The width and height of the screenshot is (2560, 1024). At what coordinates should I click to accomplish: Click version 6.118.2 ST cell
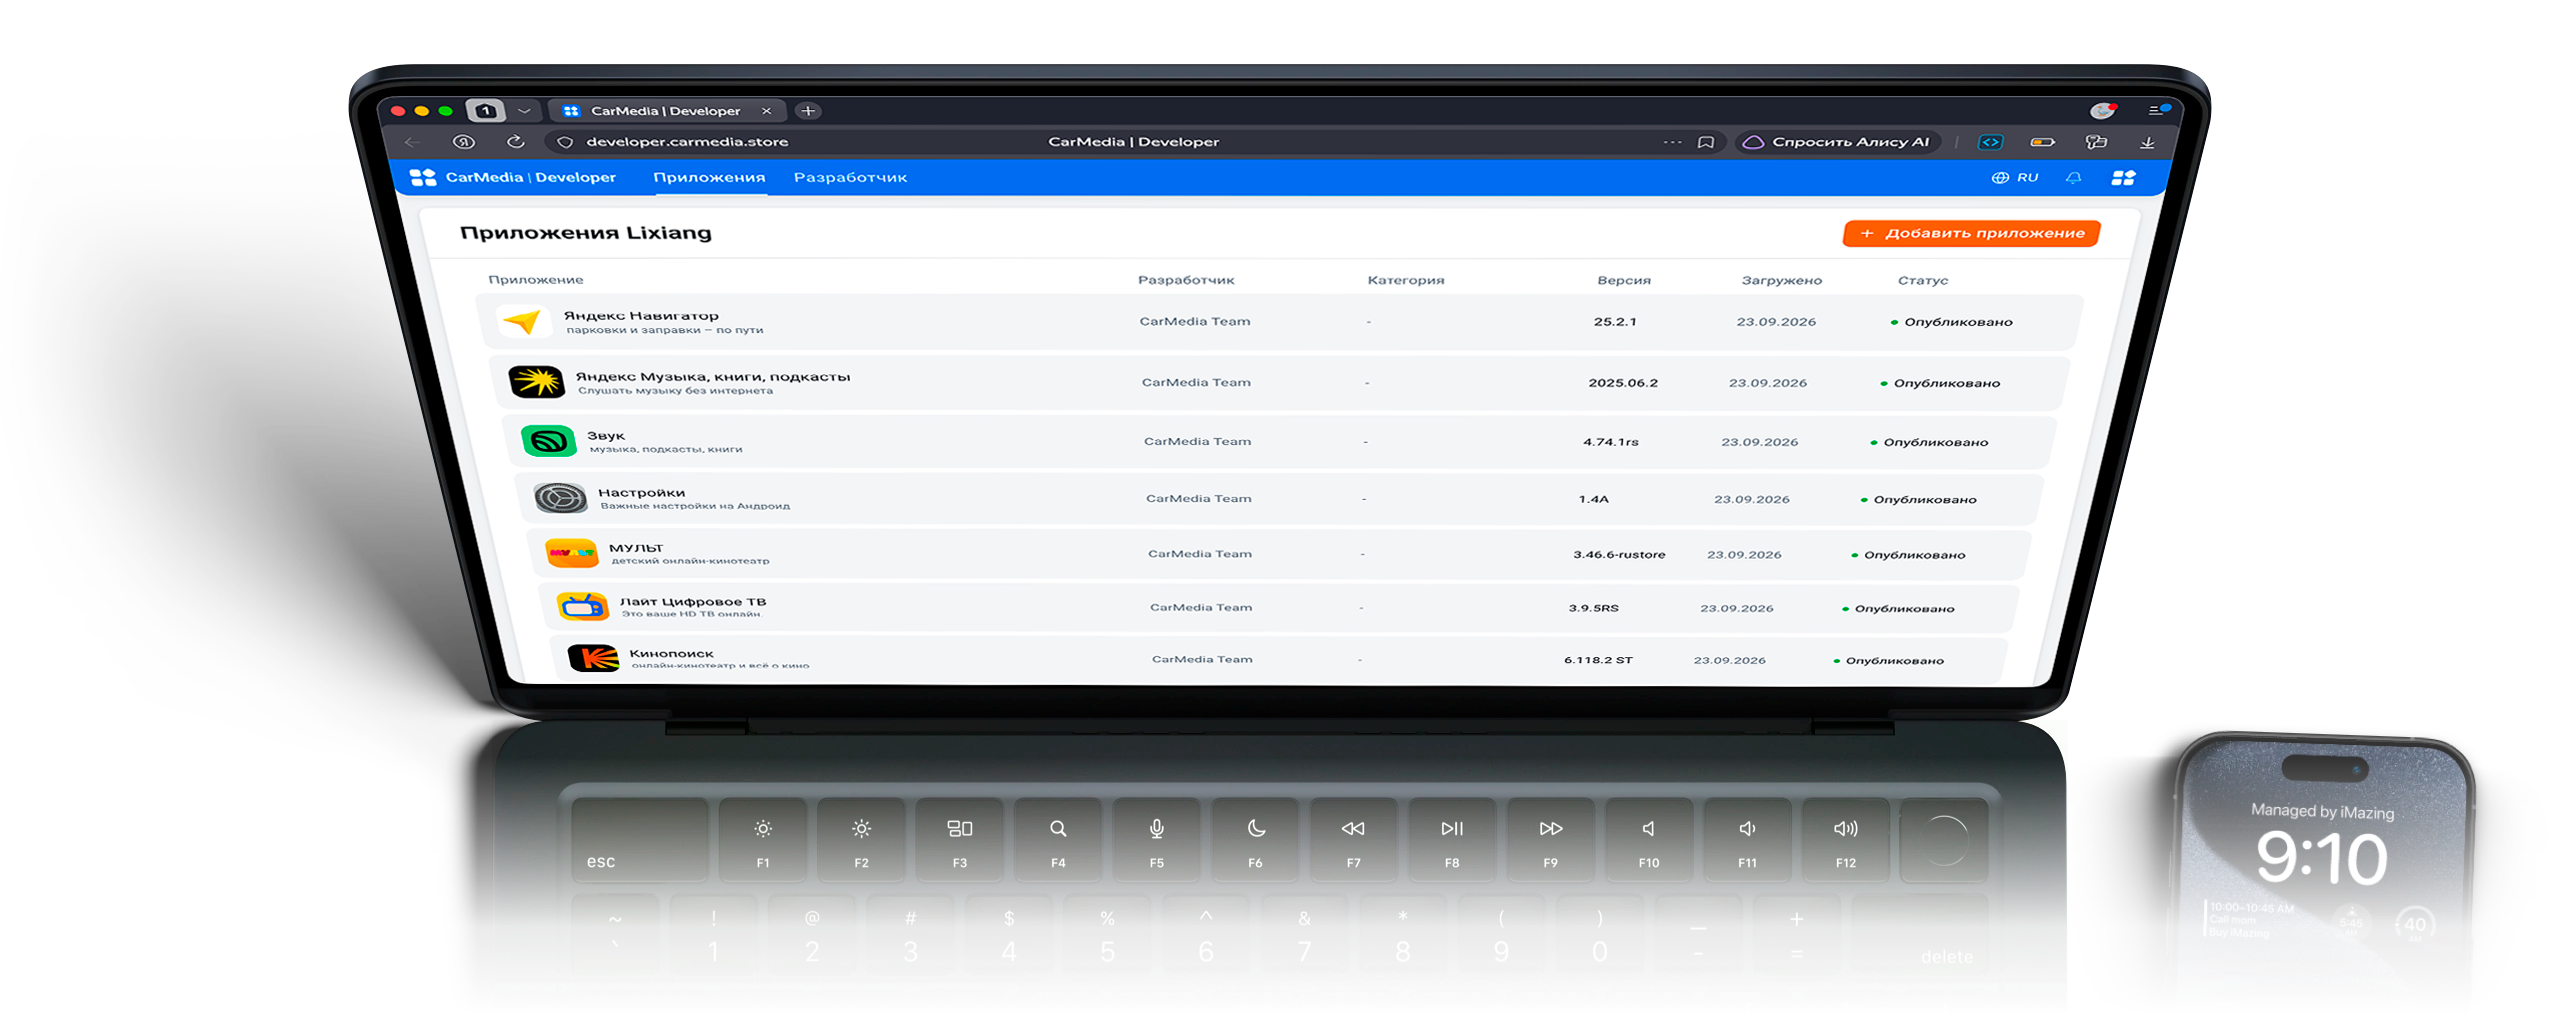(1598, 660)
